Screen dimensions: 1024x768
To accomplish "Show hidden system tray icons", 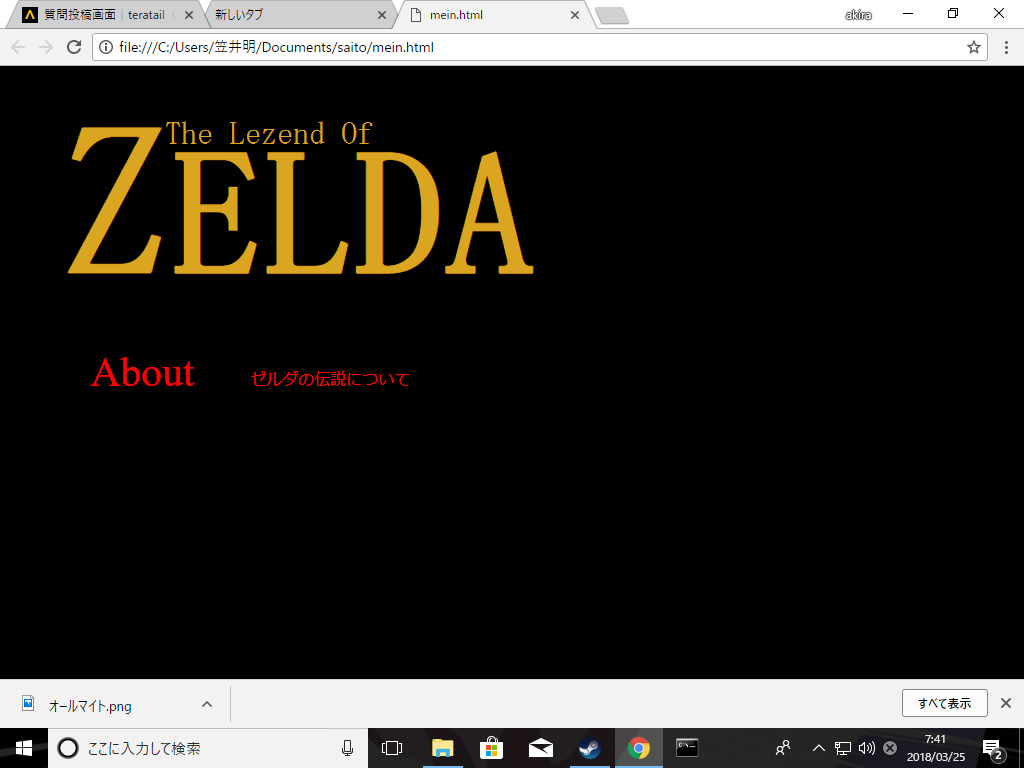I will coord(818,748).
